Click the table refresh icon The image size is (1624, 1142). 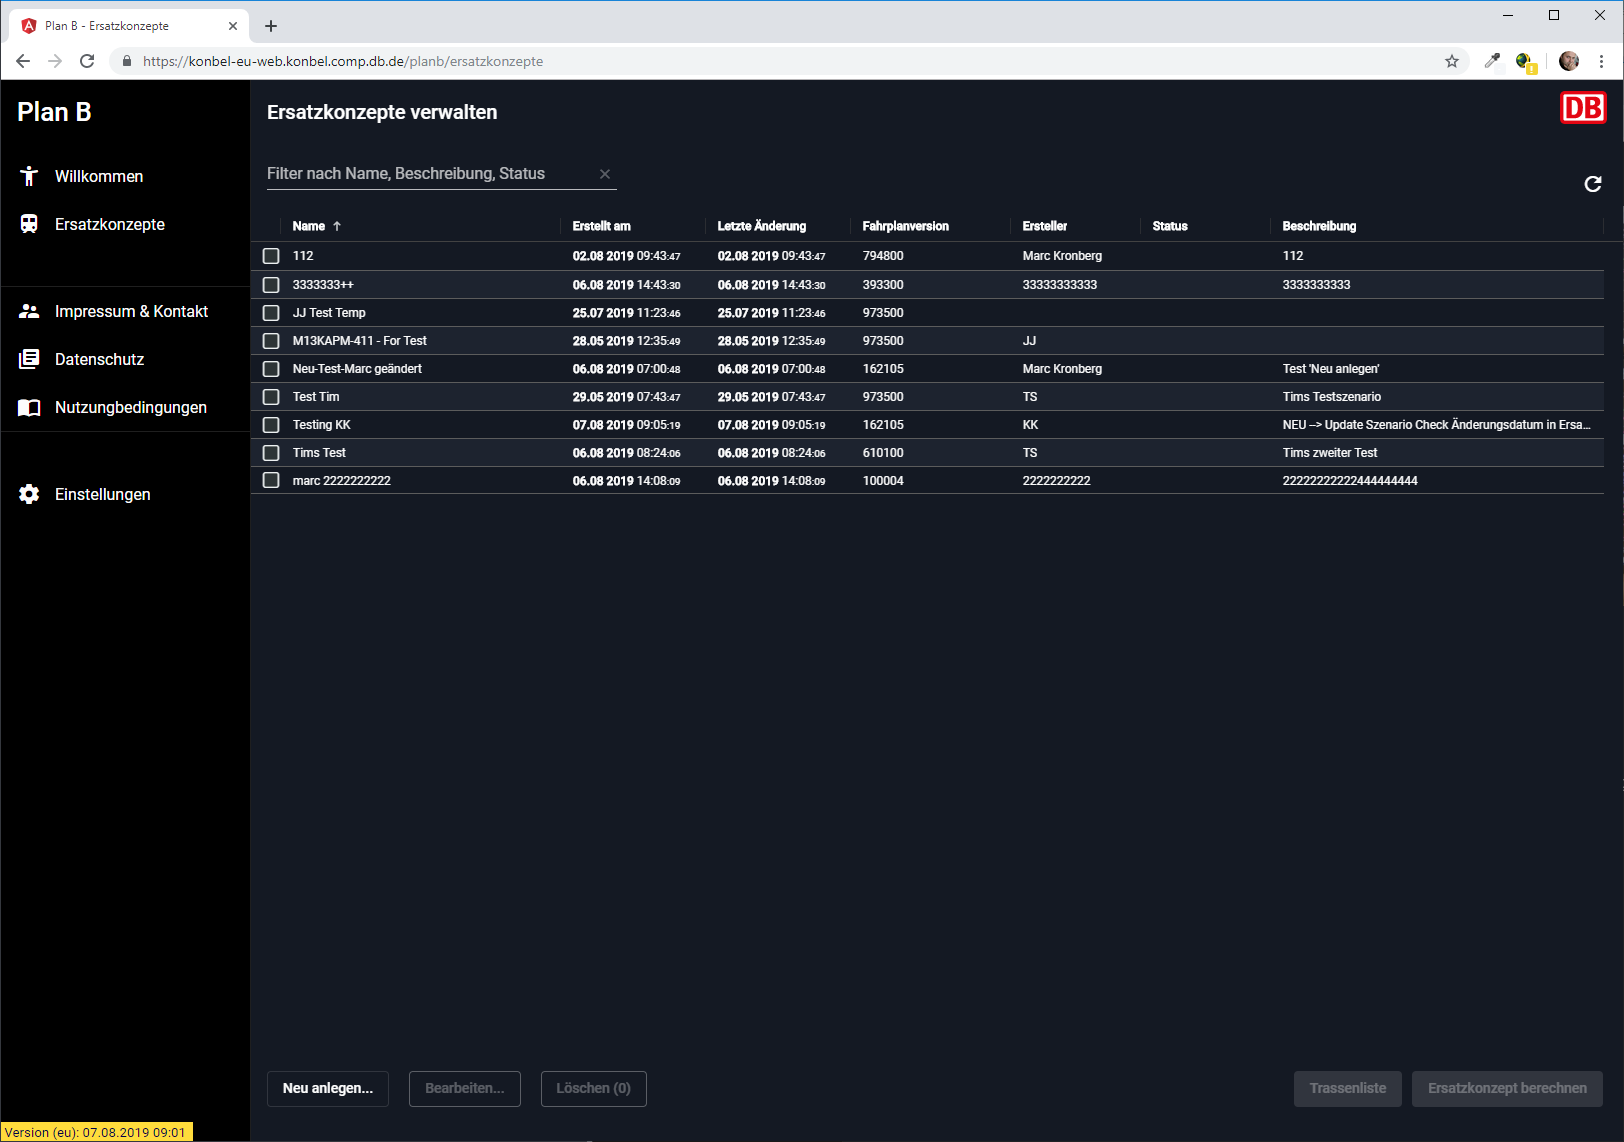[1593, 184]
